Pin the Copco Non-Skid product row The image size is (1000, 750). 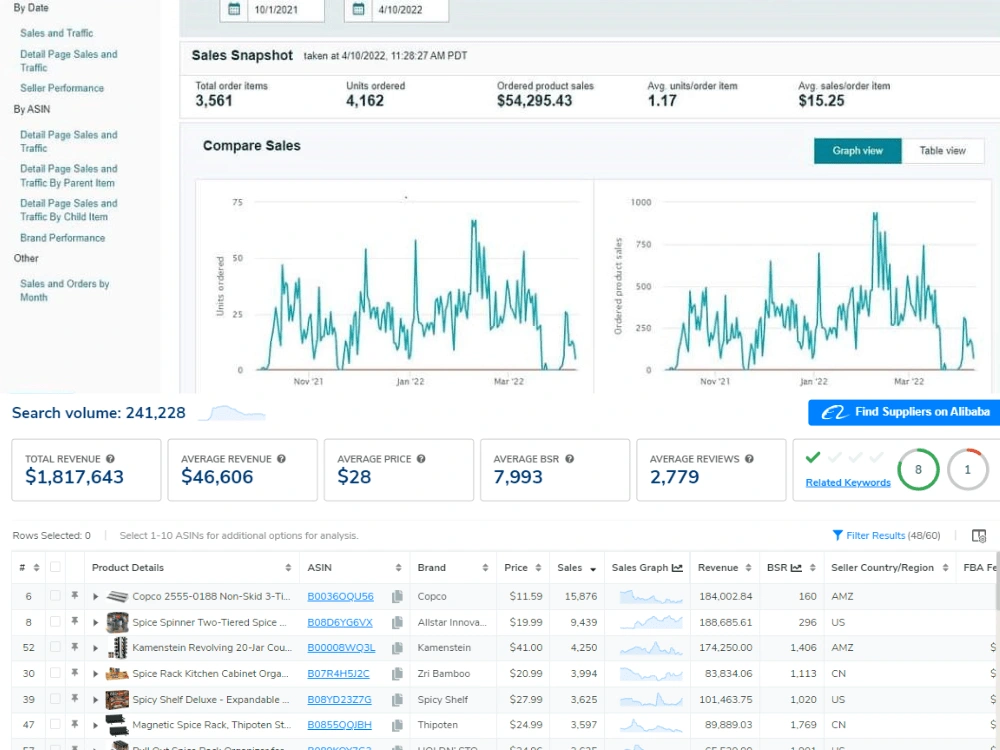click(x=75, y=596)
